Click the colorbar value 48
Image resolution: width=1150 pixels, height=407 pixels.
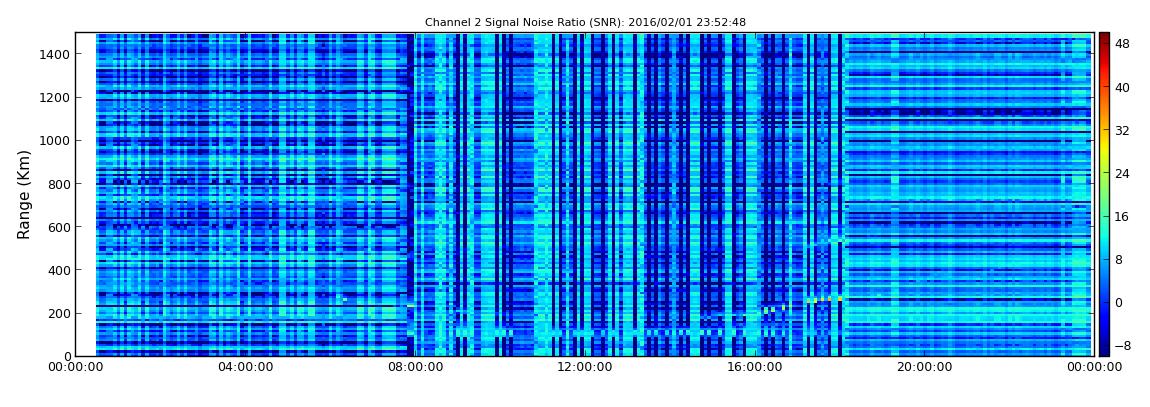coord(1121,44)
